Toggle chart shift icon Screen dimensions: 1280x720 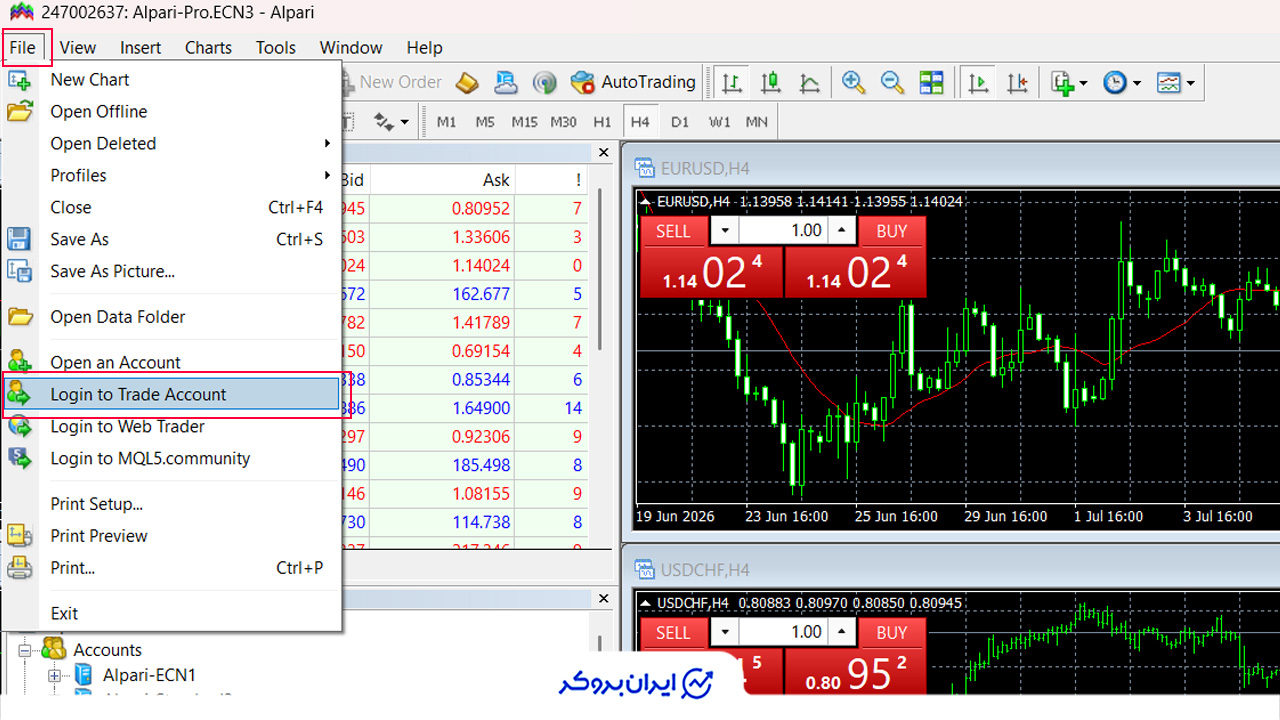[x=1017, y=82]
